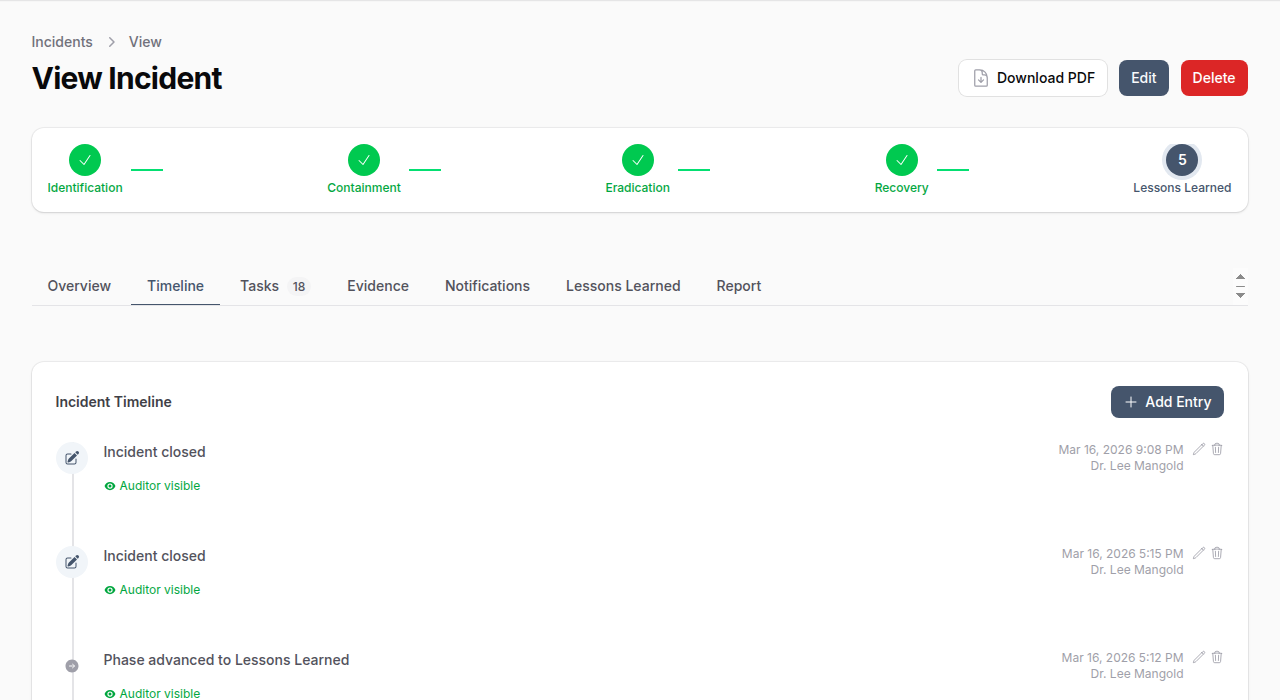The height and width of the screenshot is (700, 1280).
Task: Go to Incidents breadcrumb link
Action: click(62, 42)
